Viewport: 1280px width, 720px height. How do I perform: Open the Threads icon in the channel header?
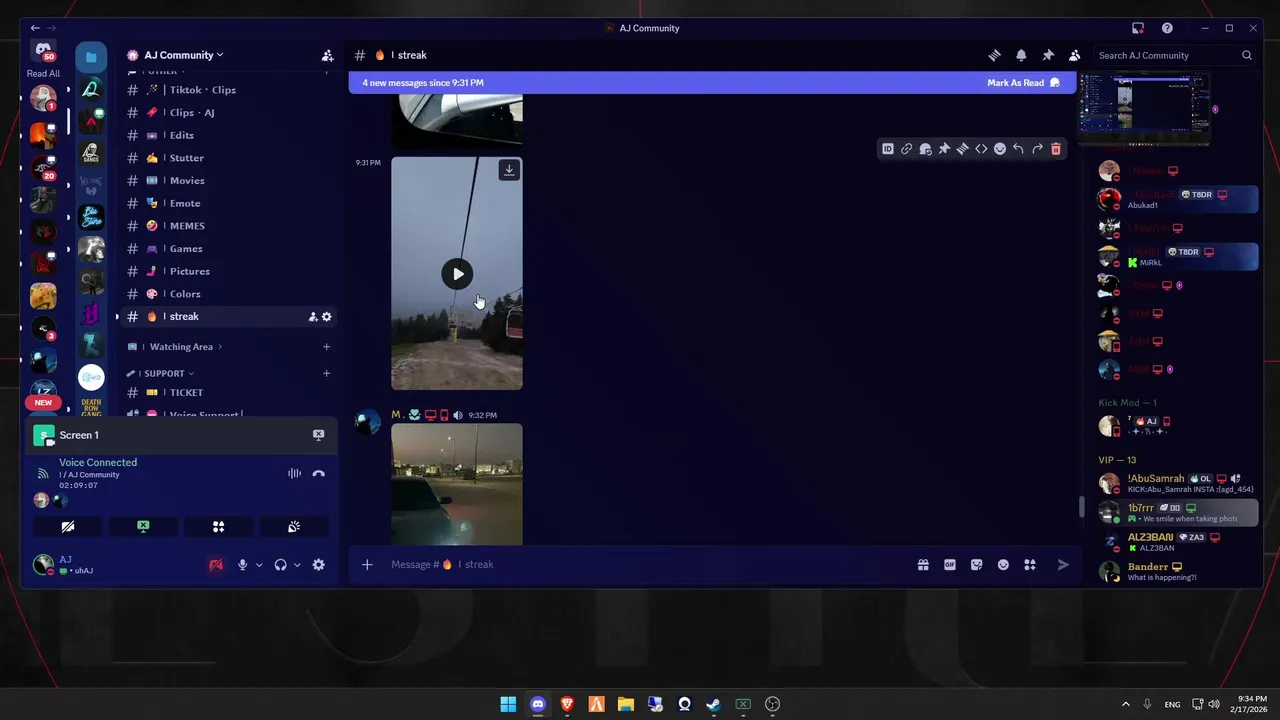[994, 55]
